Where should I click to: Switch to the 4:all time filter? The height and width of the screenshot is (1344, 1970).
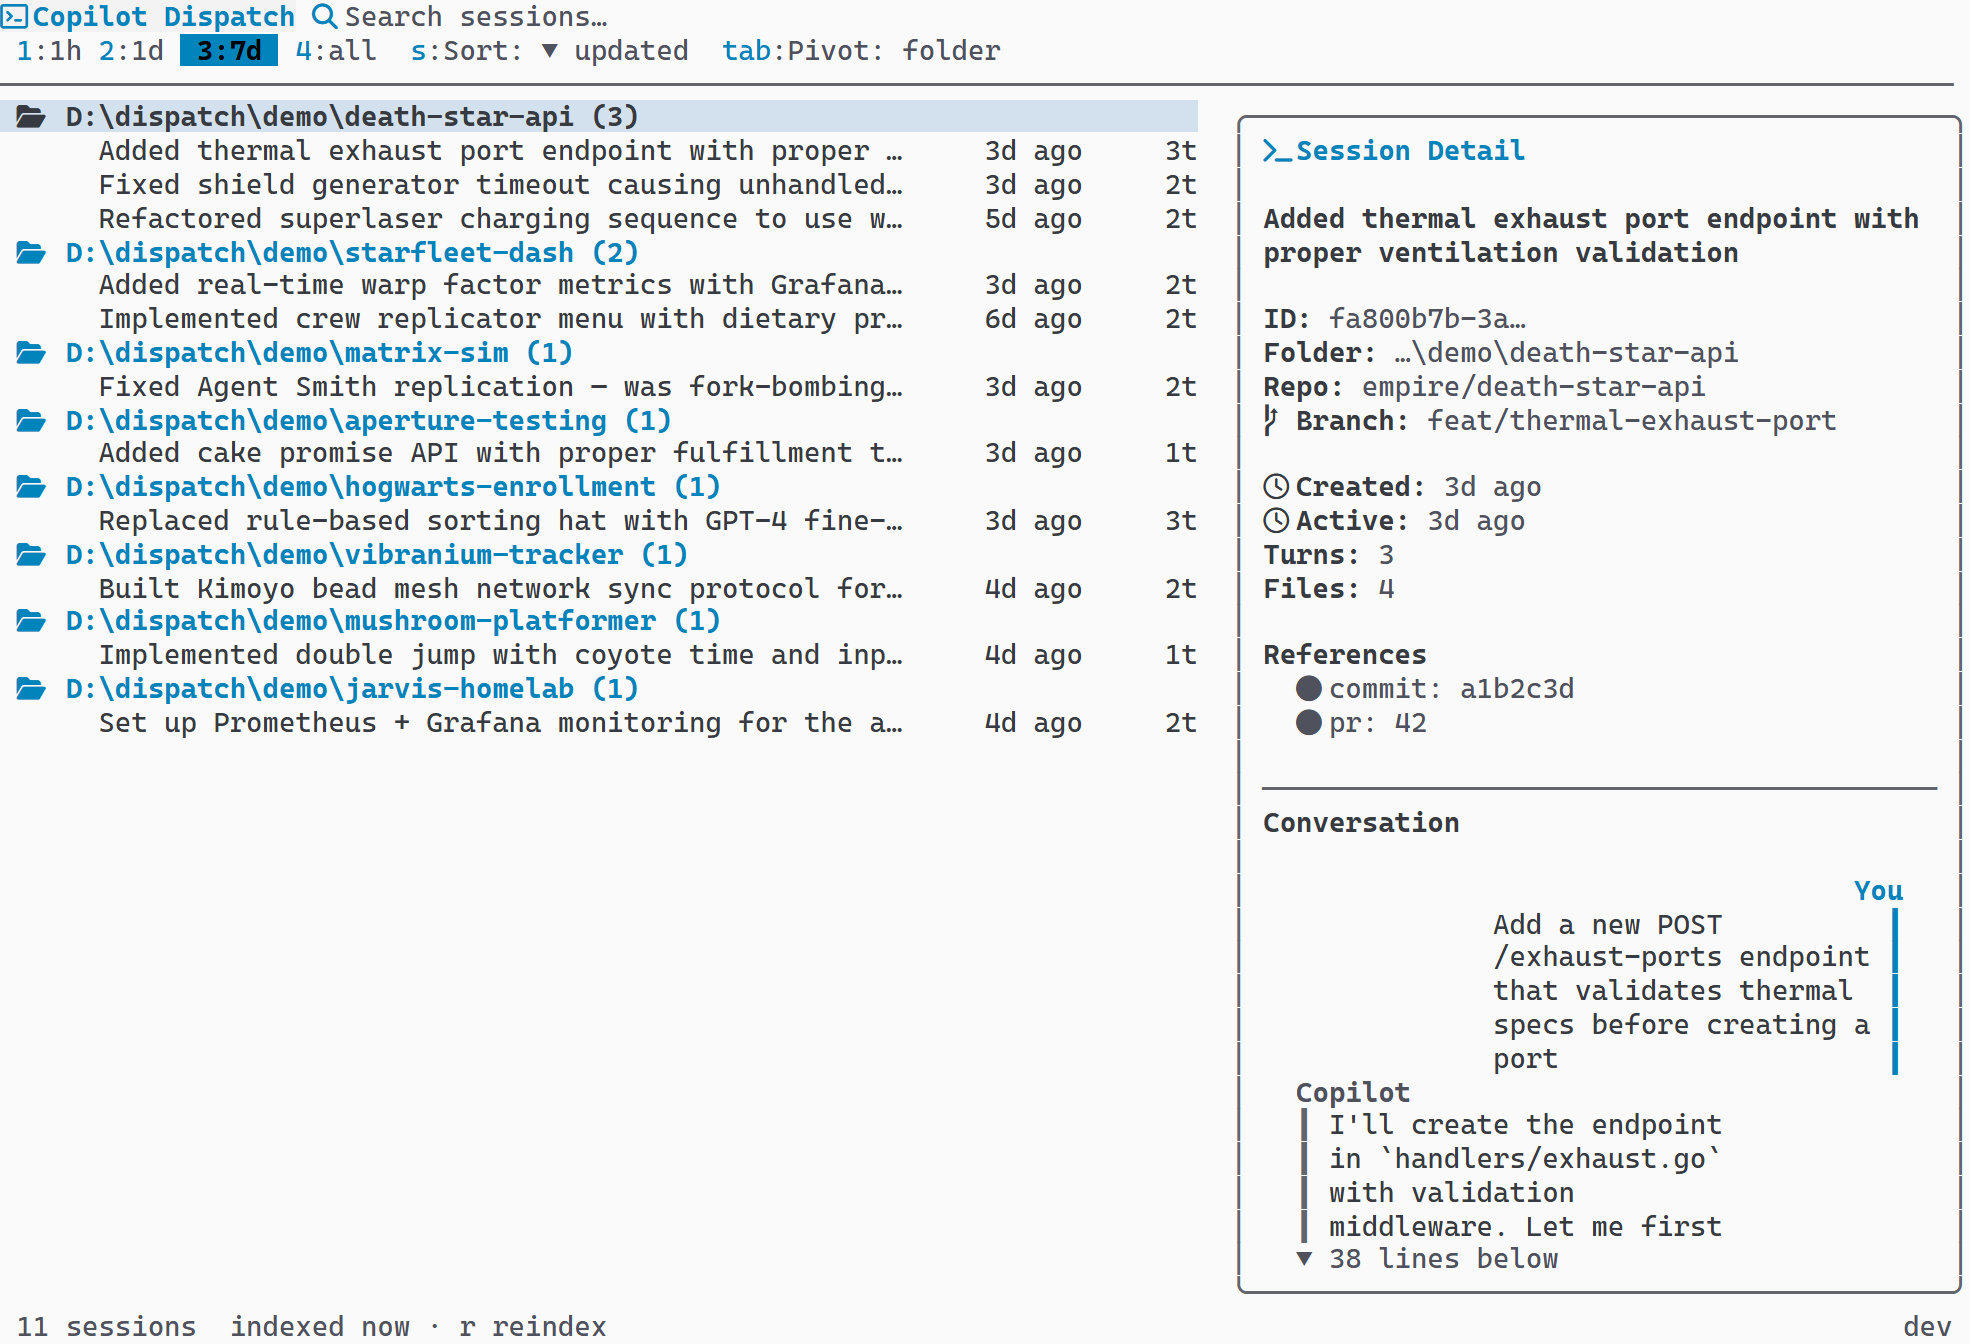pyautogui.click(x=336, y=51)
